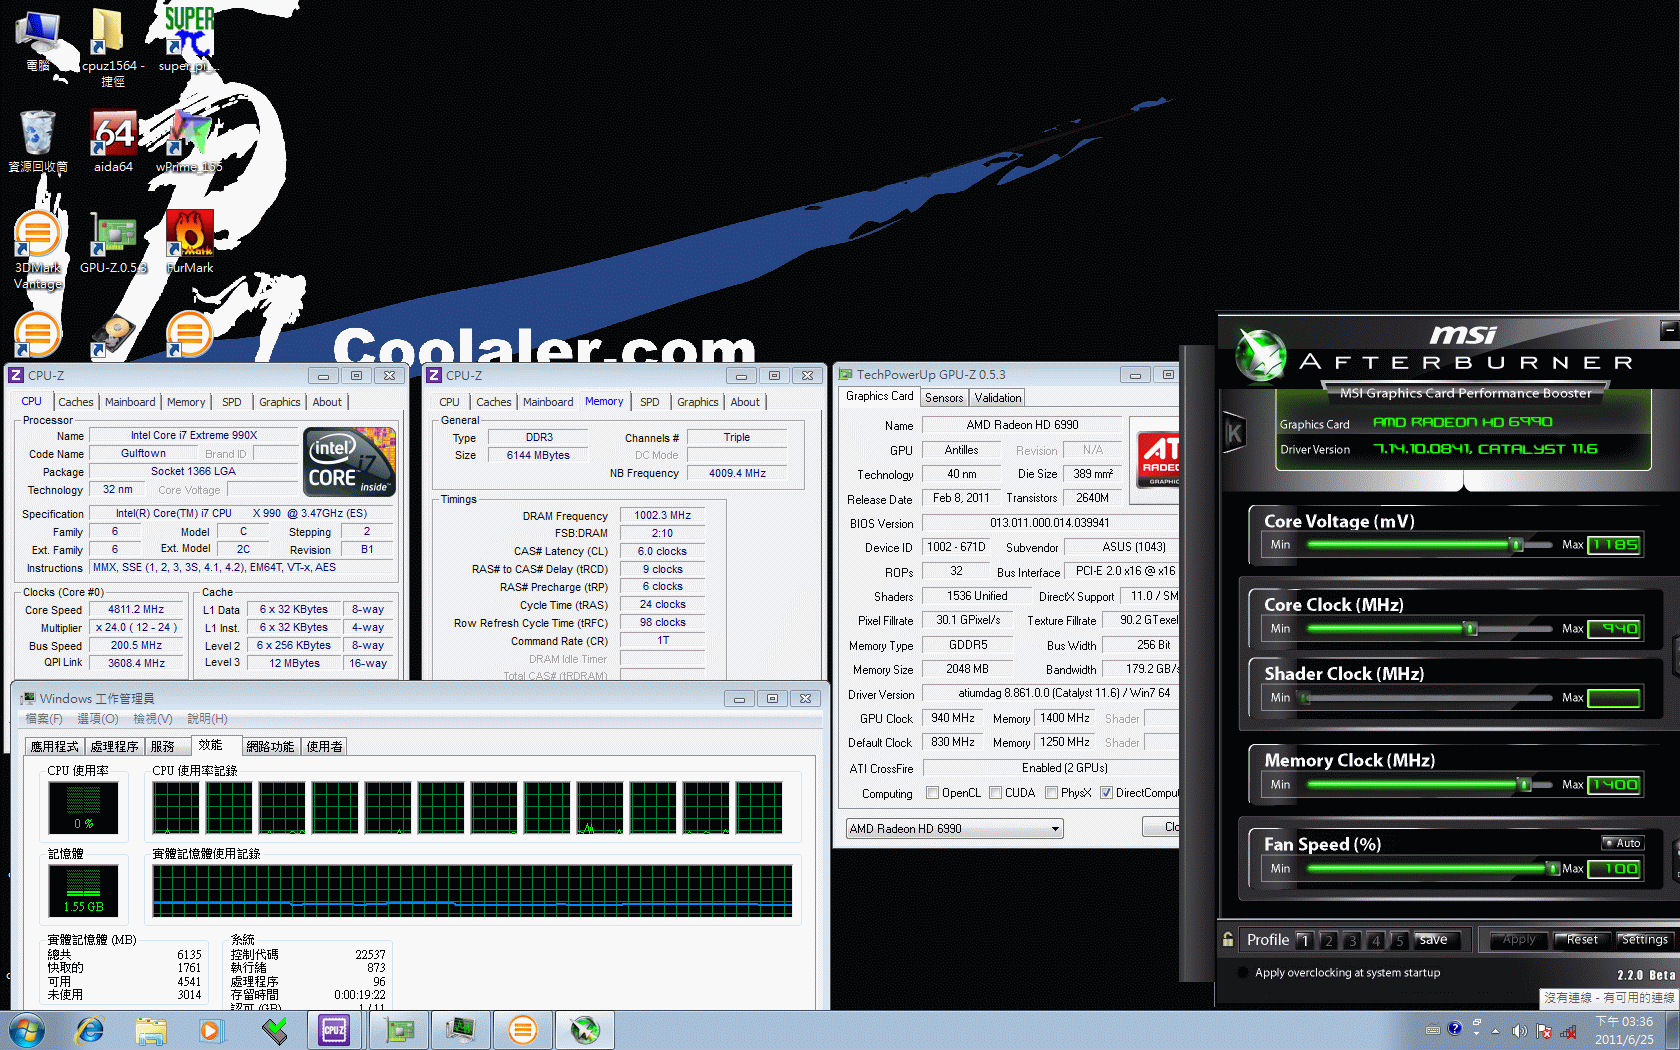The height and width of the screenshot is (1050, 1680).
Task: Toggle the CUDA checkbox in GPU-Z
Action: (995, 793)
